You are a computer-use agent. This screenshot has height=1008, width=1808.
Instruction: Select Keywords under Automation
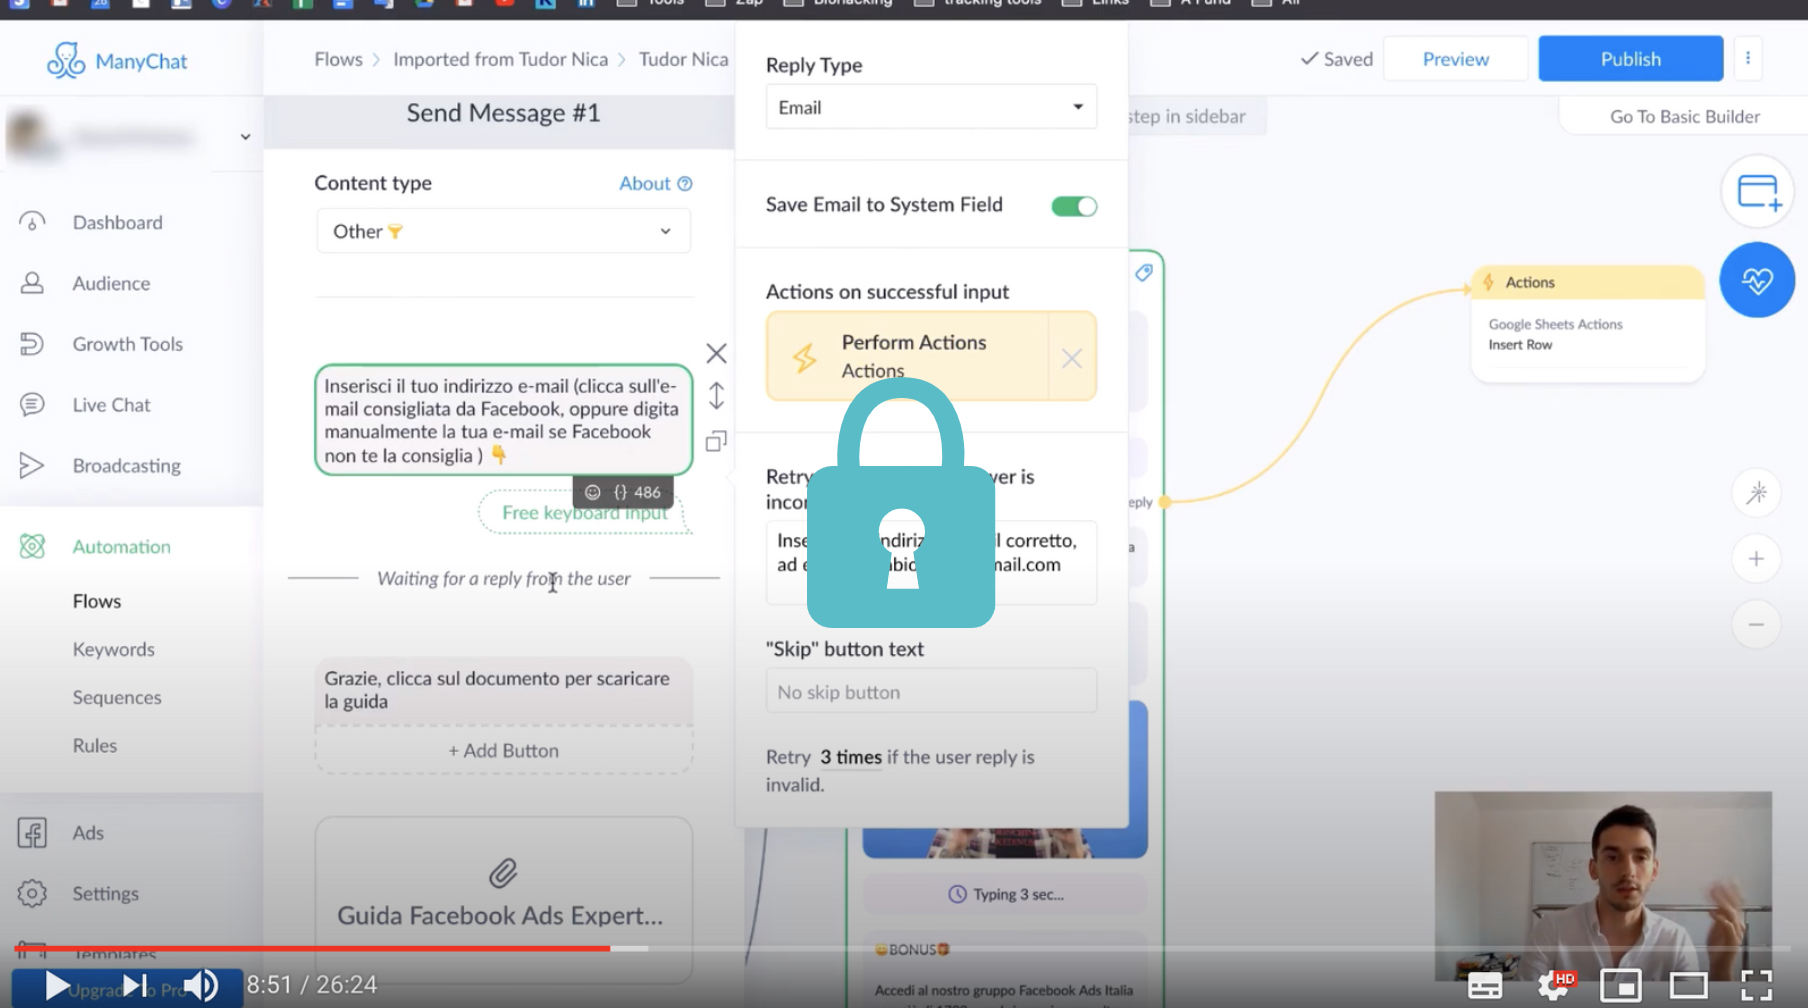coord(113,649)
